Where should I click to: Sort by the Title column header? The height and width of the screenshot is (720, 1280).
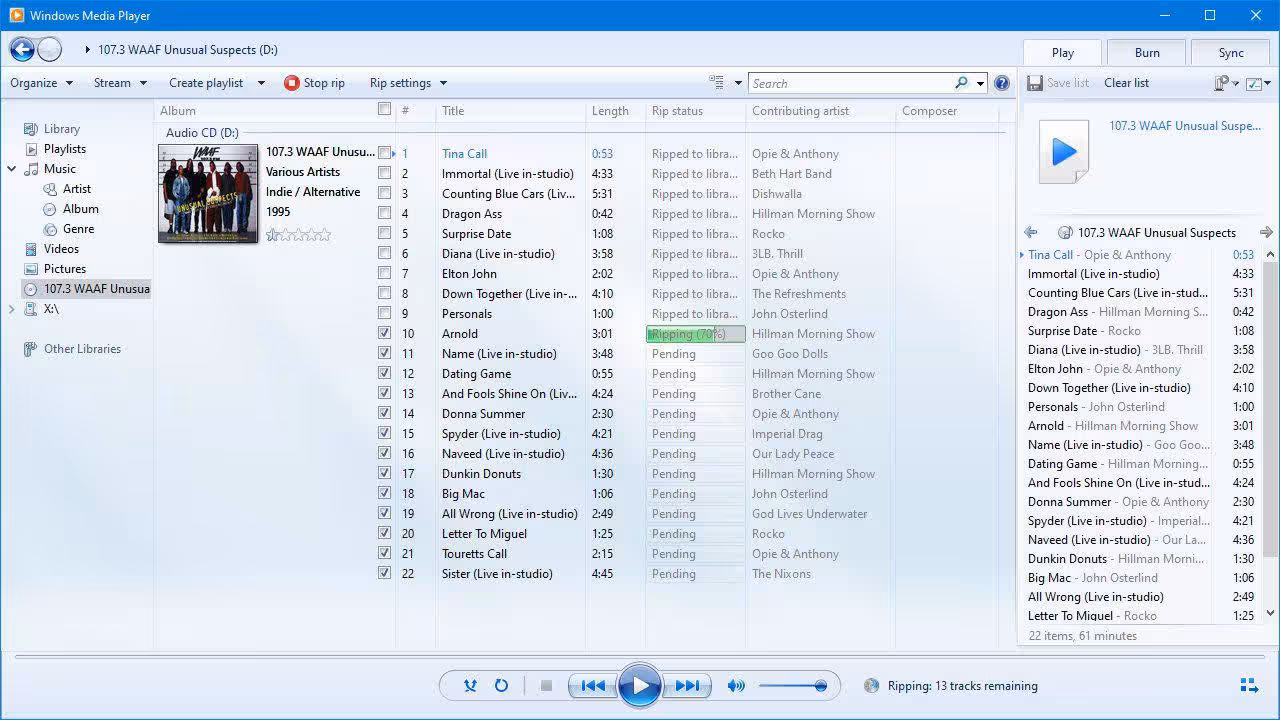click(x=510, y=111)
